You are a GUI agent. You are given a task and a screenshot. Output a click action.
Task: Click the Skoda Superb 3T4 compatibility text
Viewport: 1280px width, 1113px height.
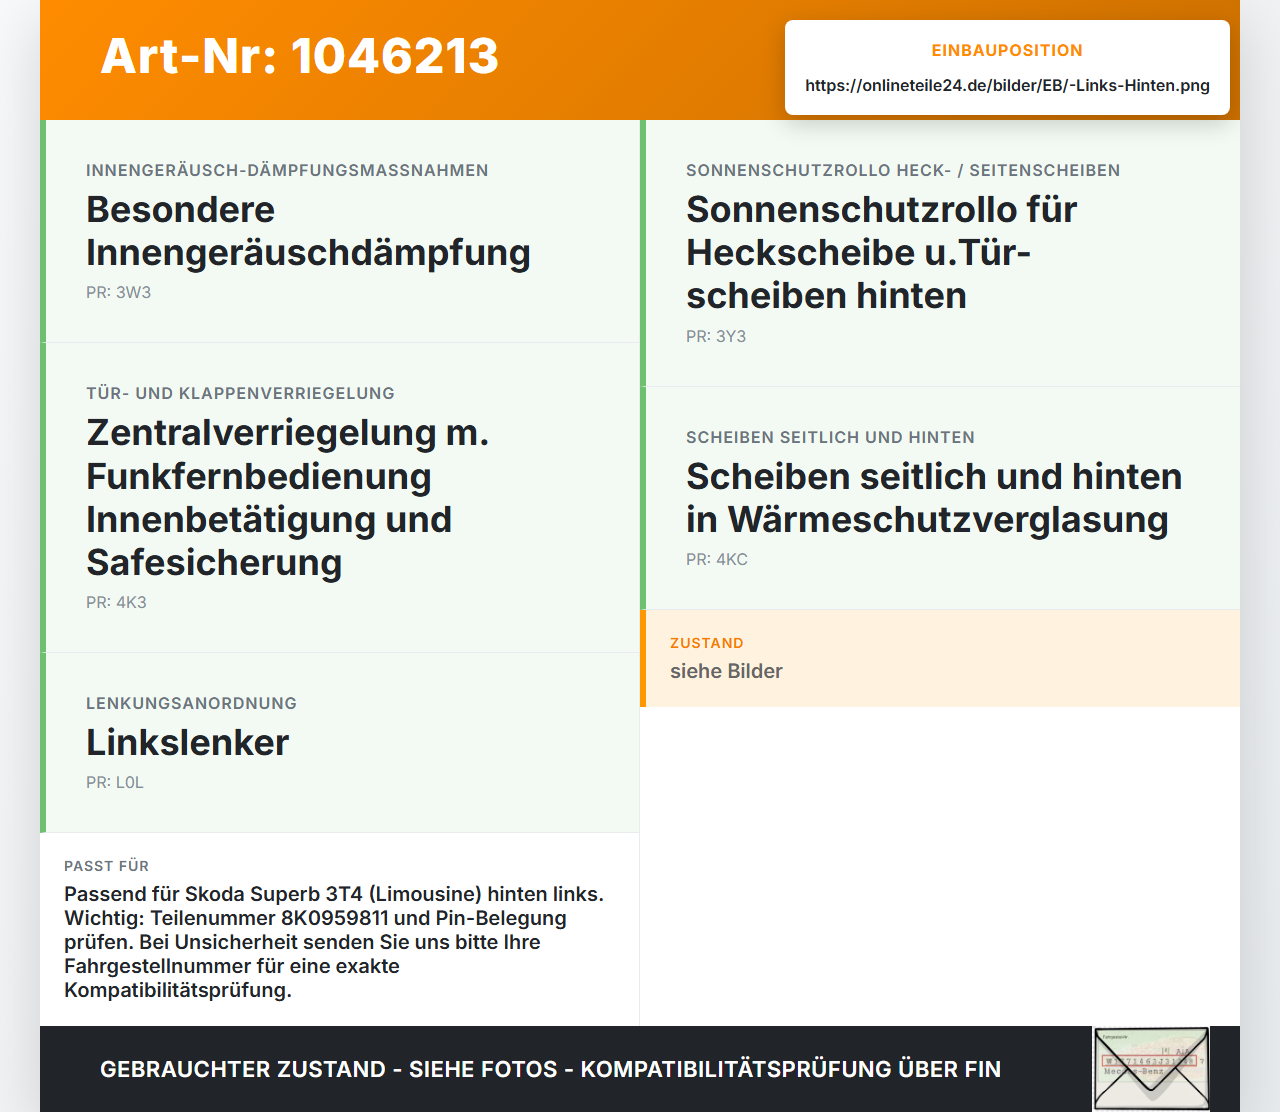334,942
